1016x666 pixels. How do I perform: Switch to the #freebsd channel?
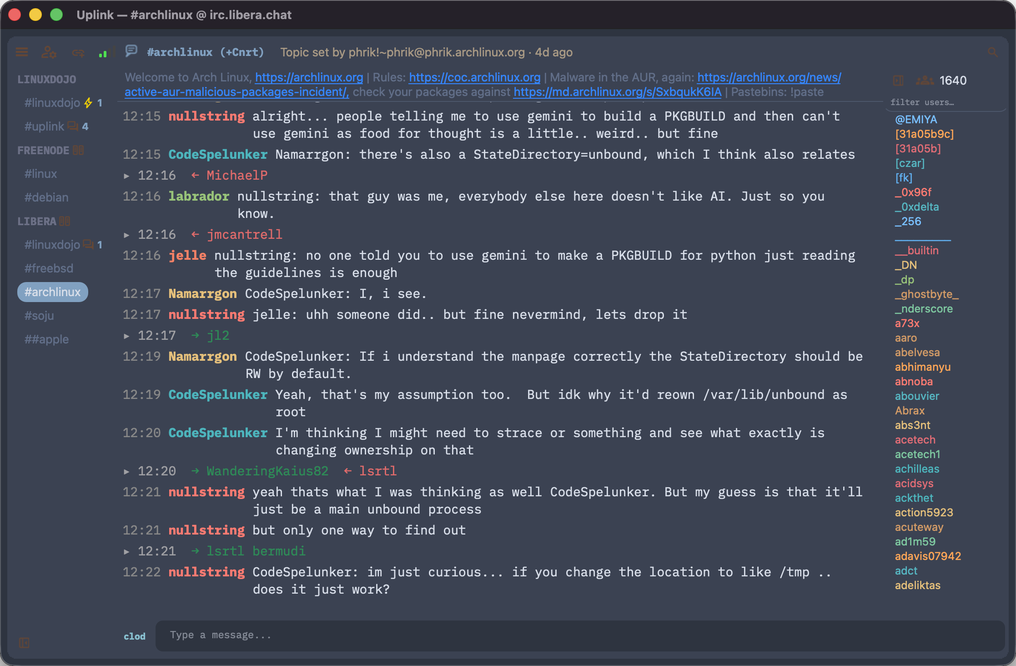click(49, 268)
